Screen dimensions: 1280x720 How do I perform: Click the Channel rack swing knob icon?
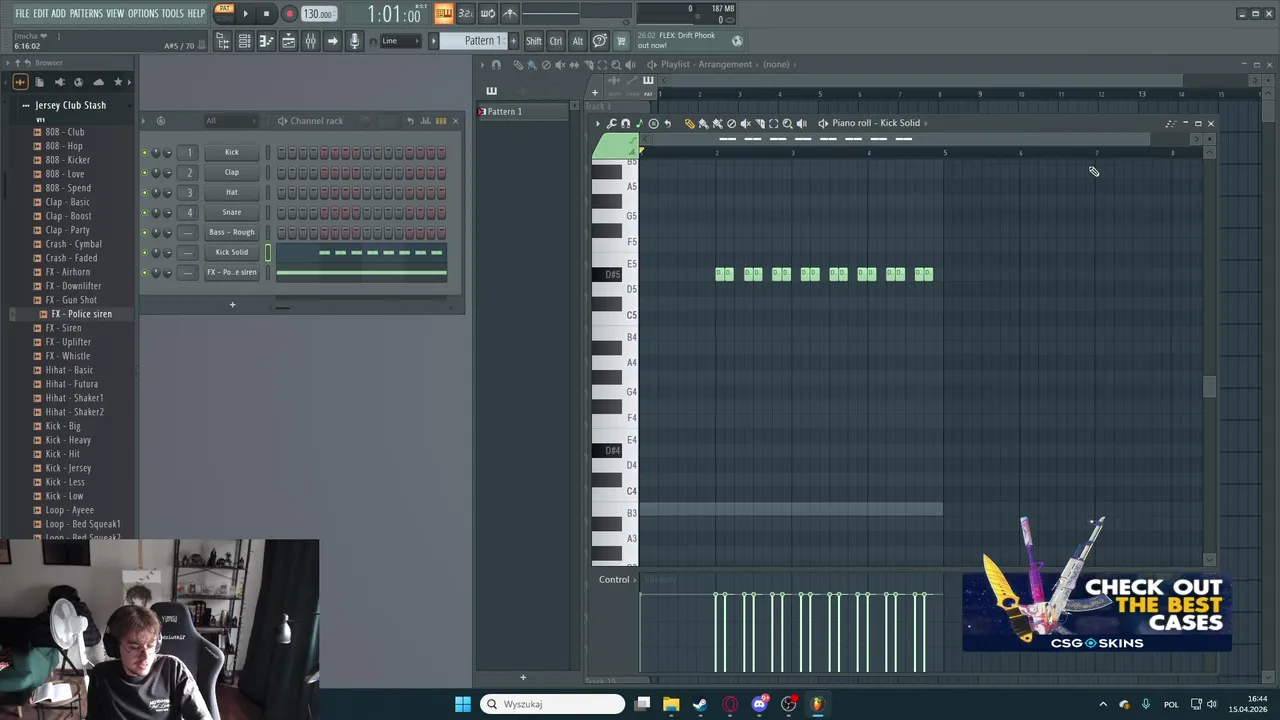point(365,121)
